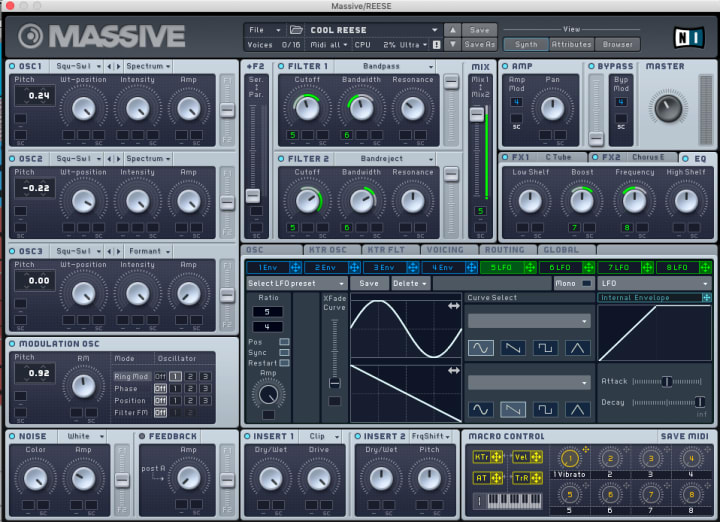Switch to Browser view
Image resolution: width=720 pixels, height=522 pixels.
(617, 45)
